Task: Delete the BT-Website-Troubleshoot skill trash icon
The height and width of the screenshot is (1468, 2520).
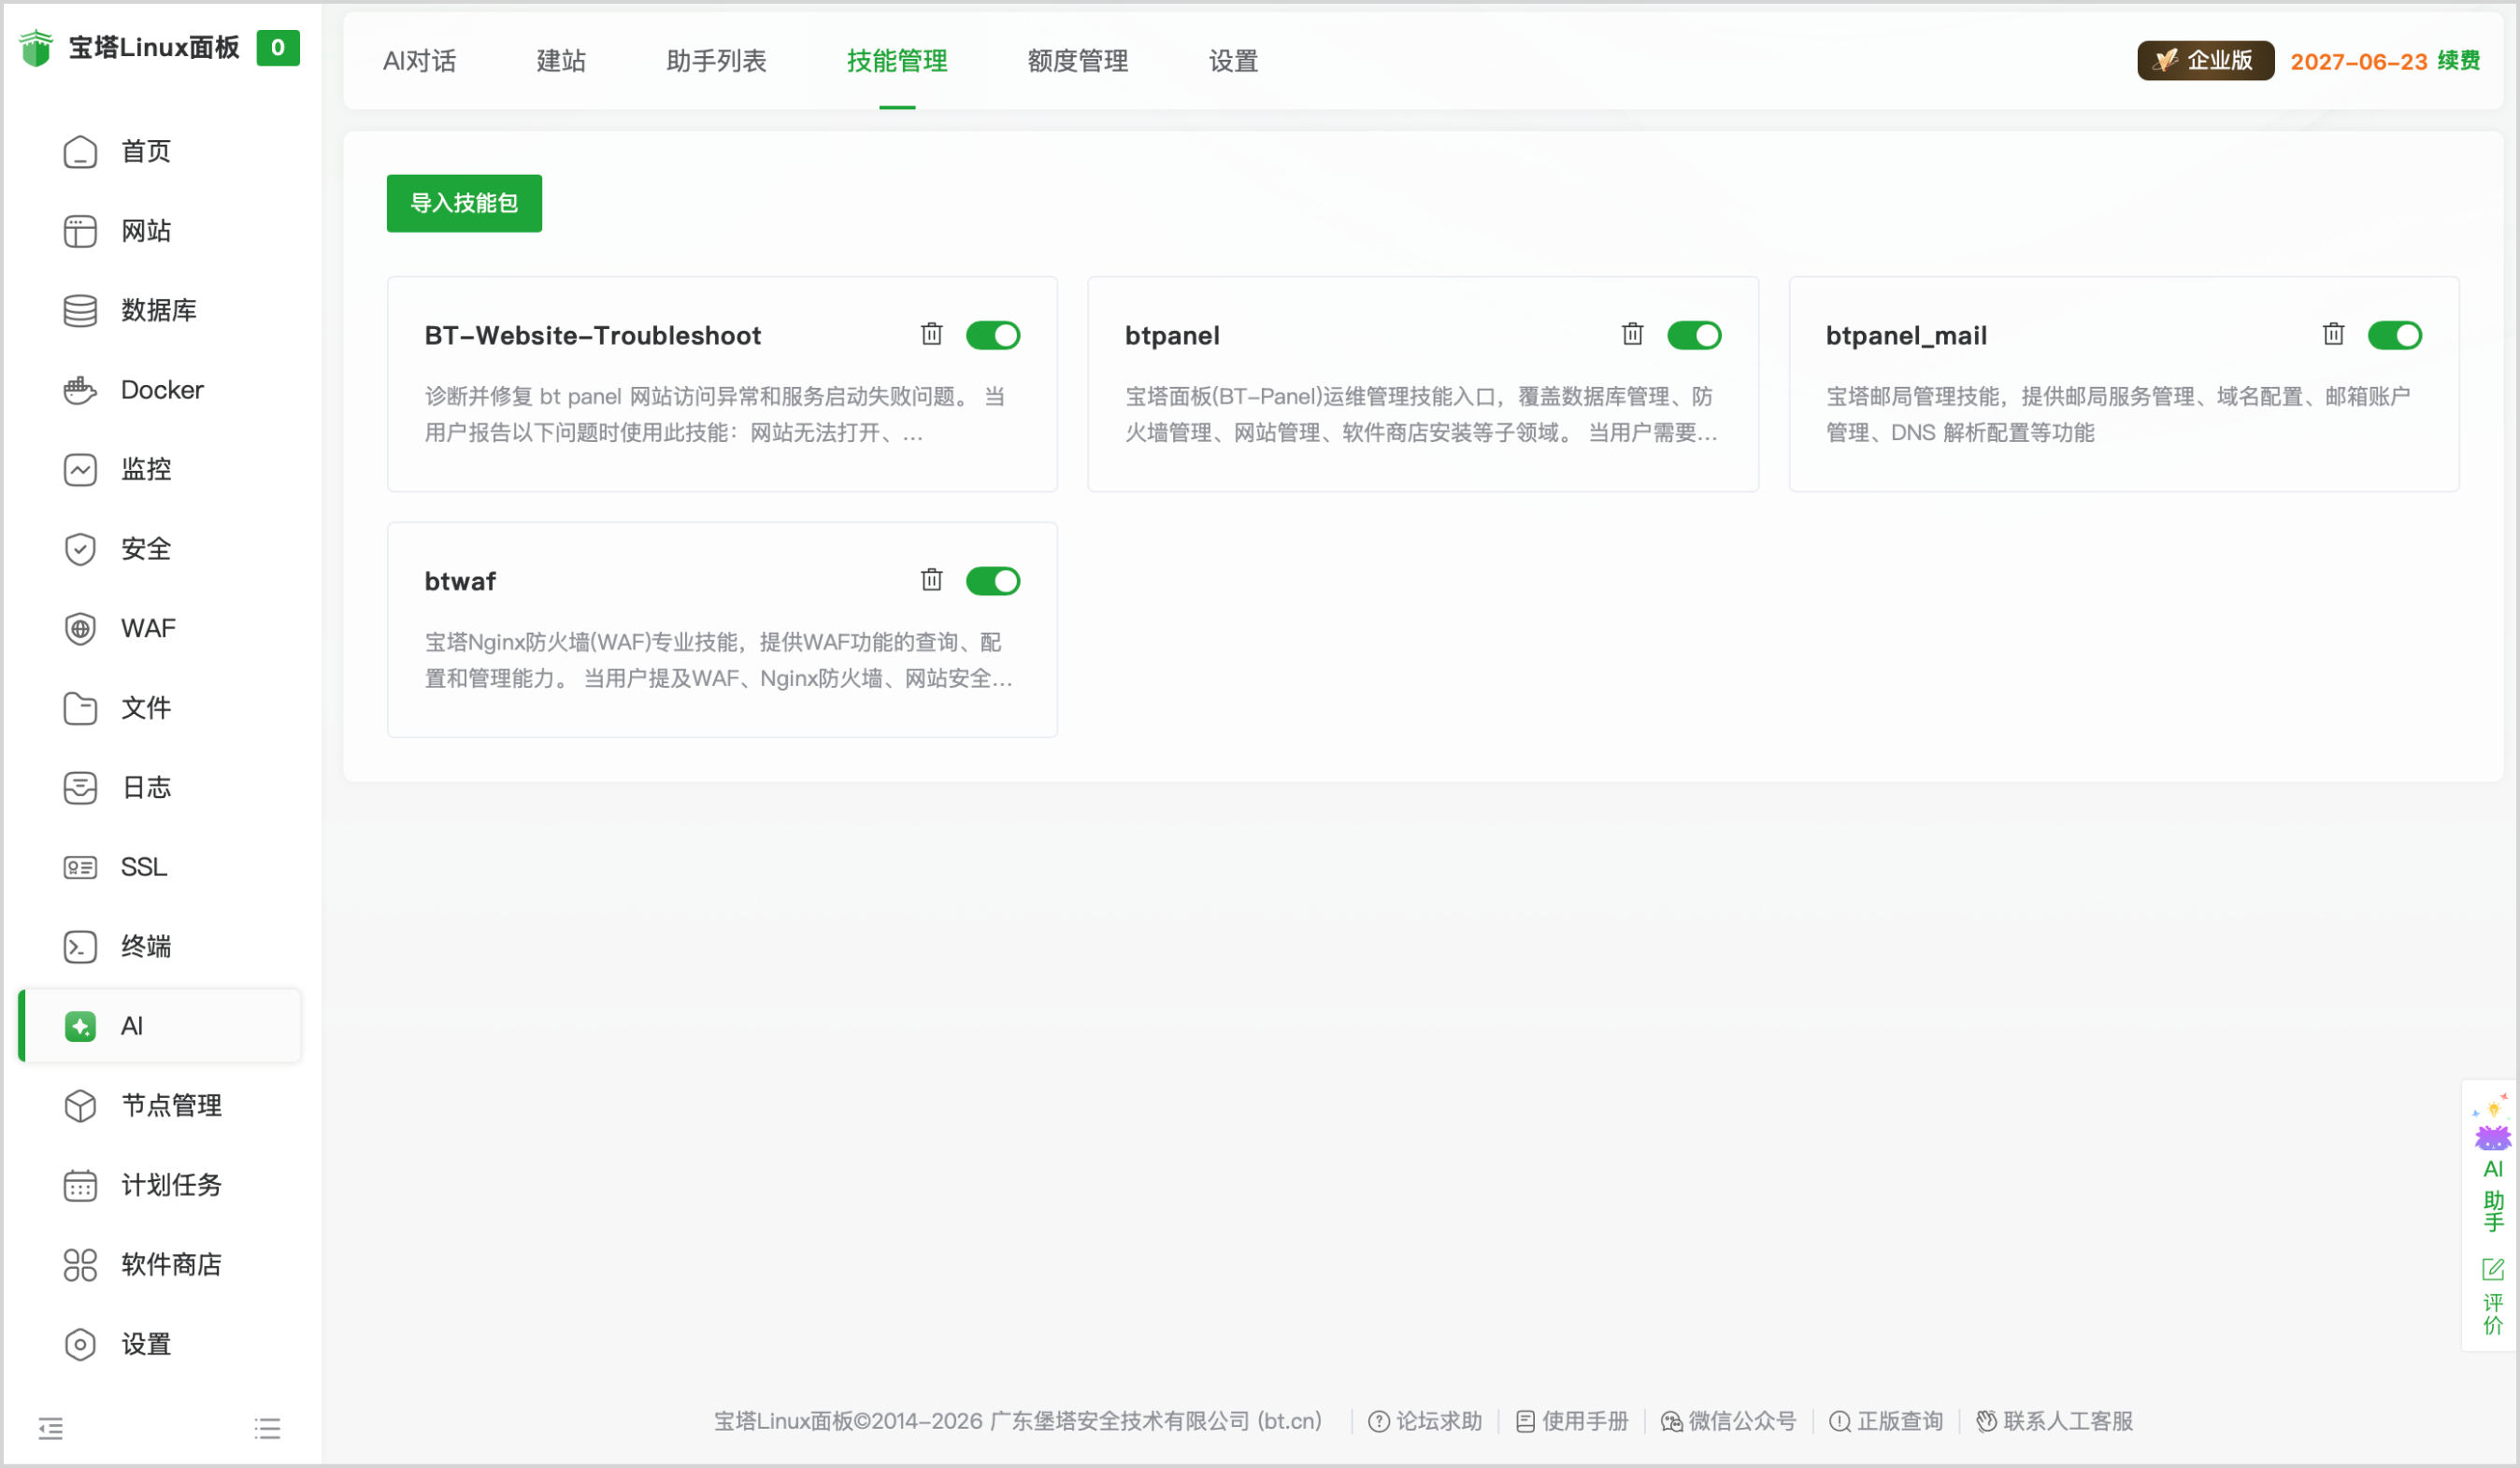Action: point(931,334)
